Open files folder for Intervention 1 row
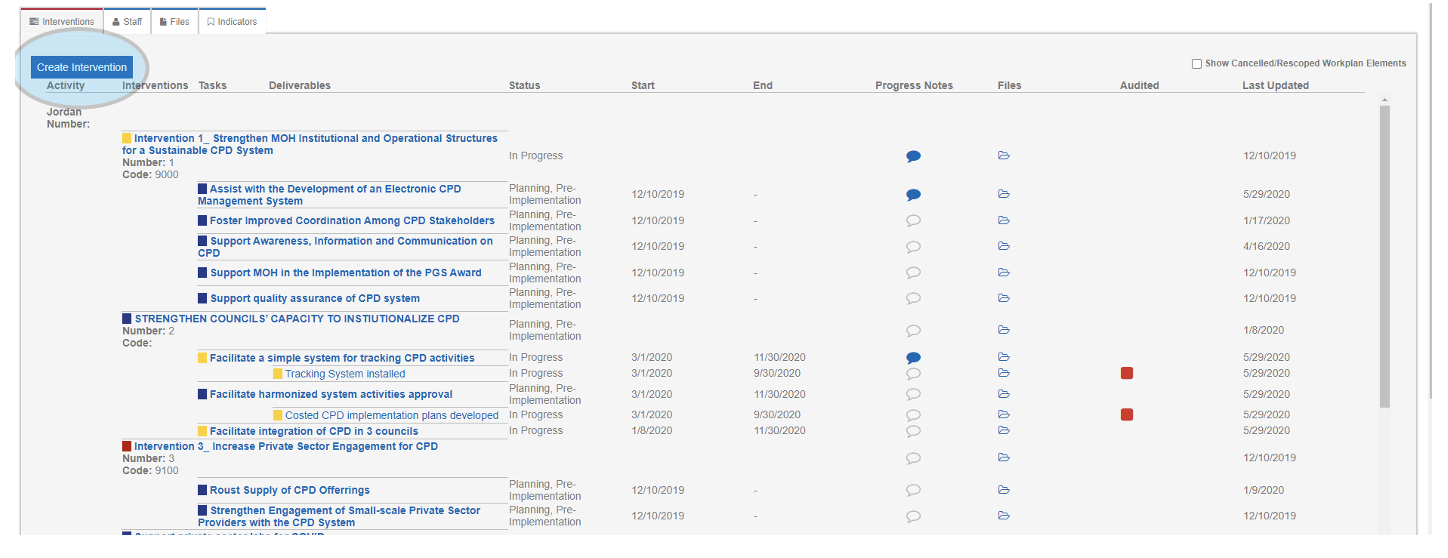The height and width of the screenshot is (558, 1448). click(1004, 156)
